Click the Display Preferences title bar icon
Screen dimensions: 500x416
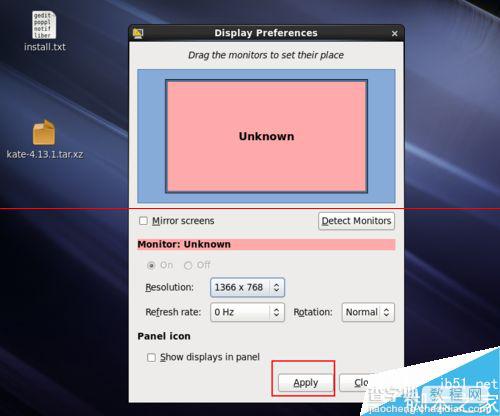point(138,33)
